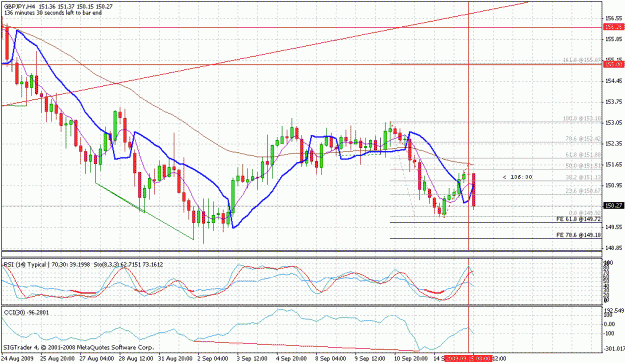Click the 156.55 price axis label
Screen dimensions: 625x363
(x=613, y=18)
